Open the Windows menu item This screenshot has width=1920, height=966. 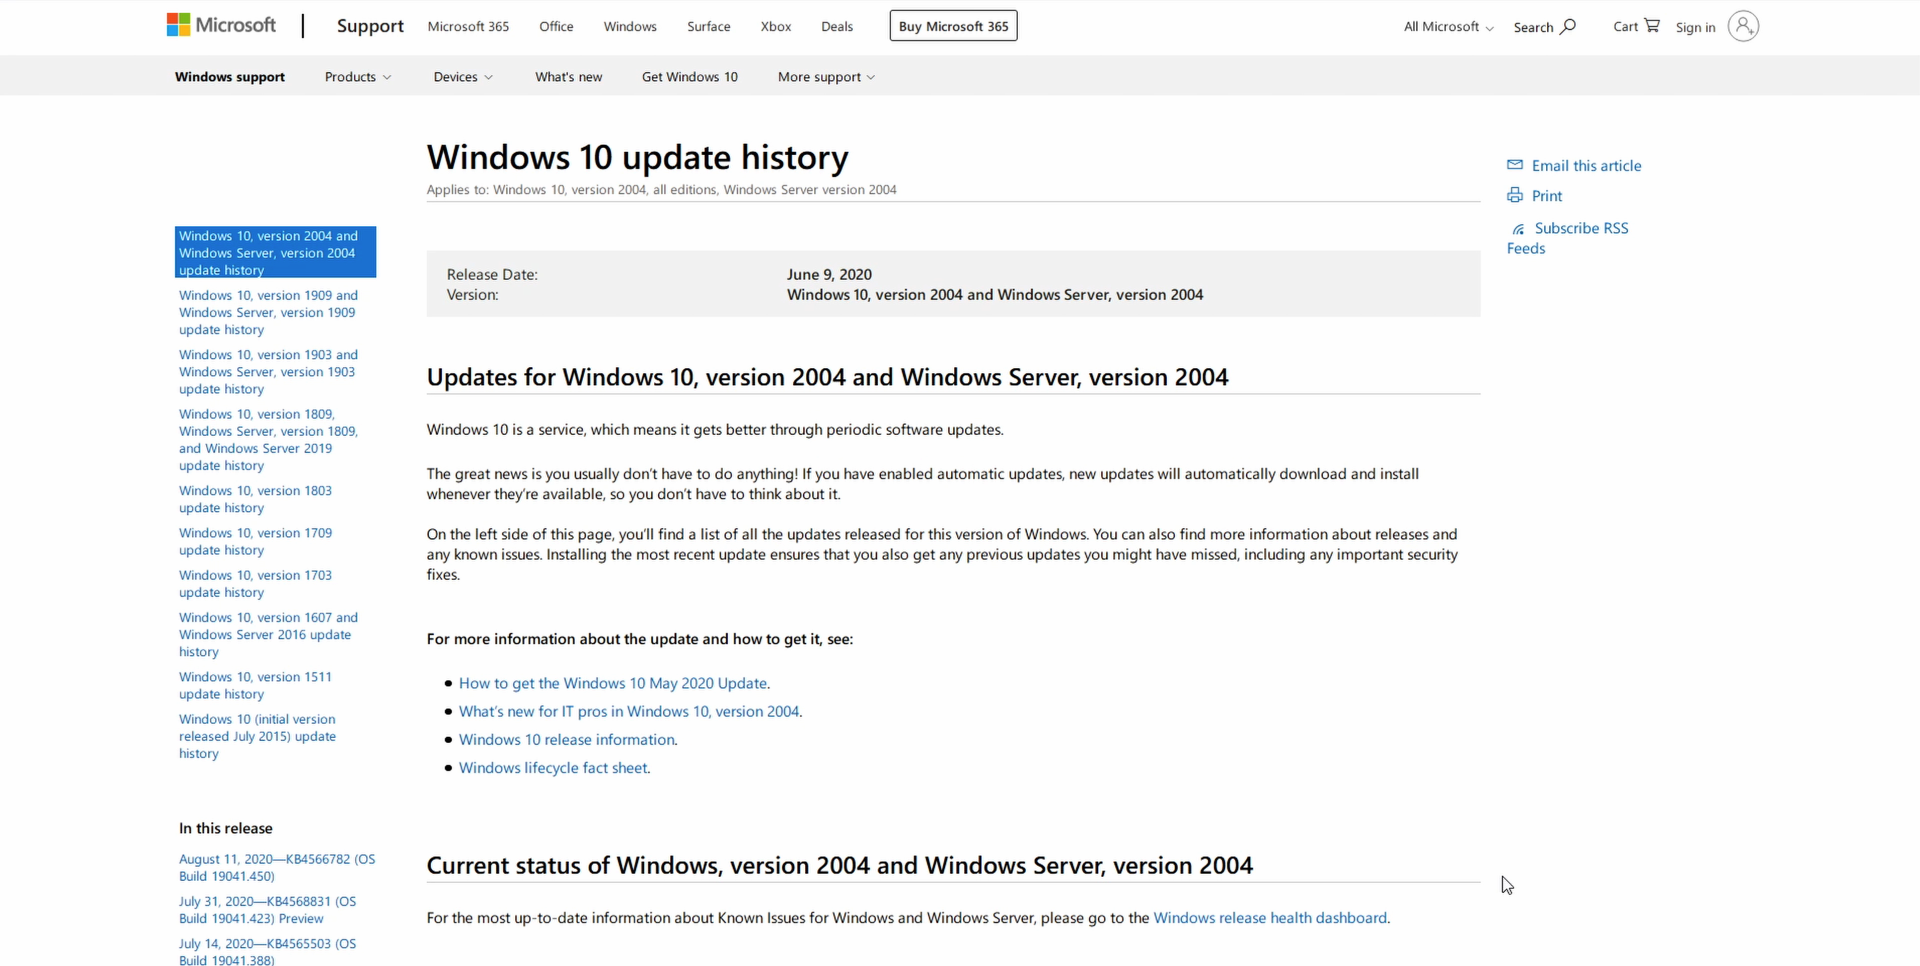[630, 27]
